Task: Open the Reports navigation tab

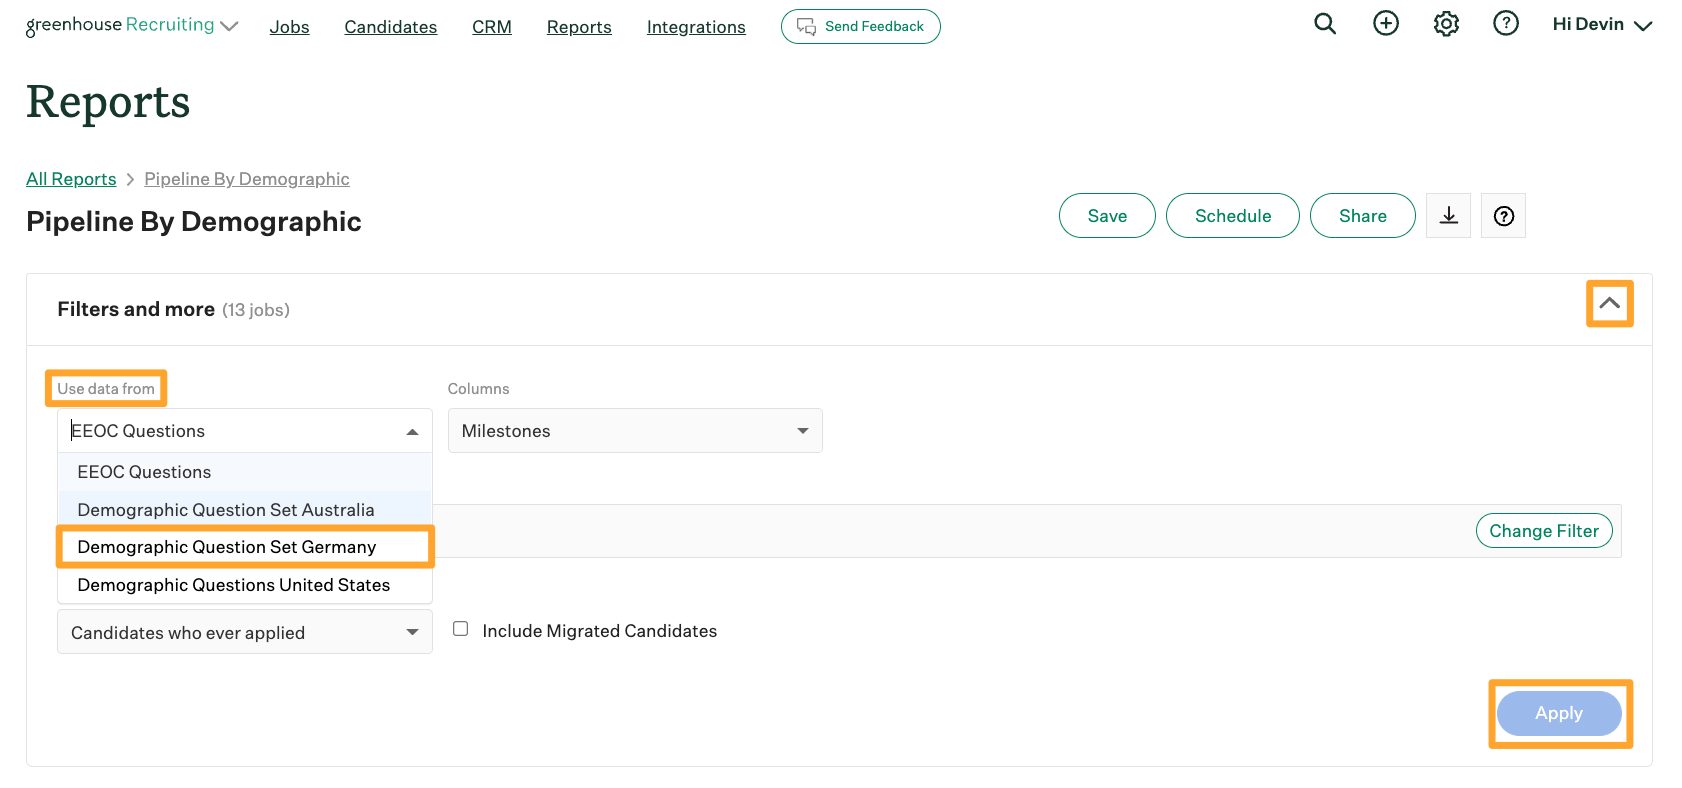Action: coord(579,27)
